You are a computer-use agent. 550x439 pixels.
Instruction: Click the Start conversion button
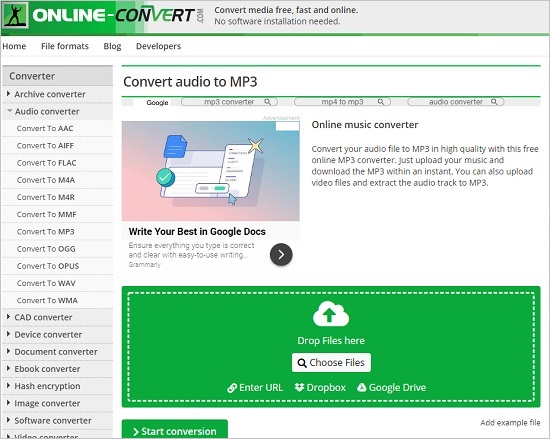point(175,429)
